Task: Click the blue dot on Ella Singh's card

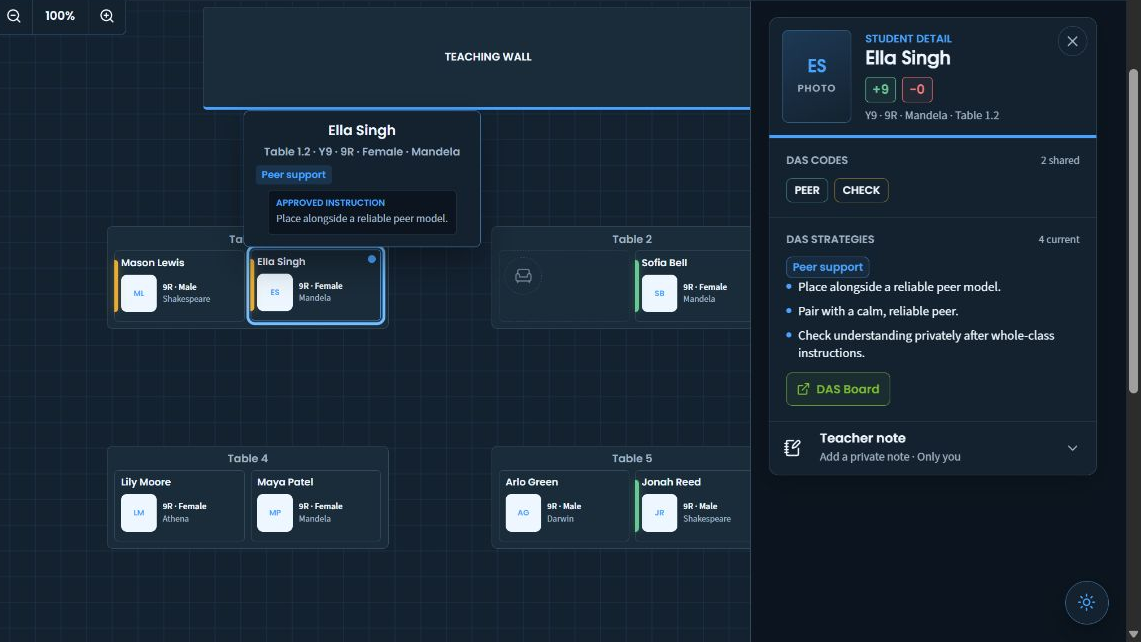Action: point(372,259)
